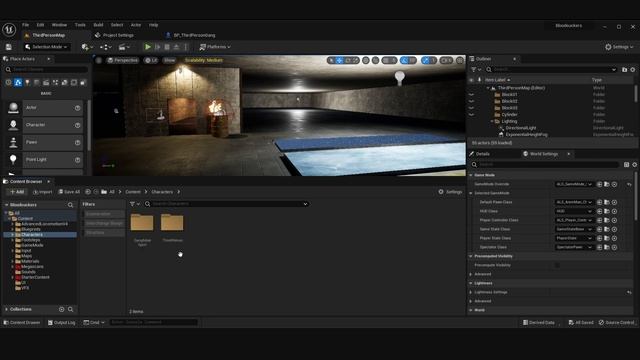Select the All Classes category icon
The image size is (640, 360).
click(x=83, y=82)
